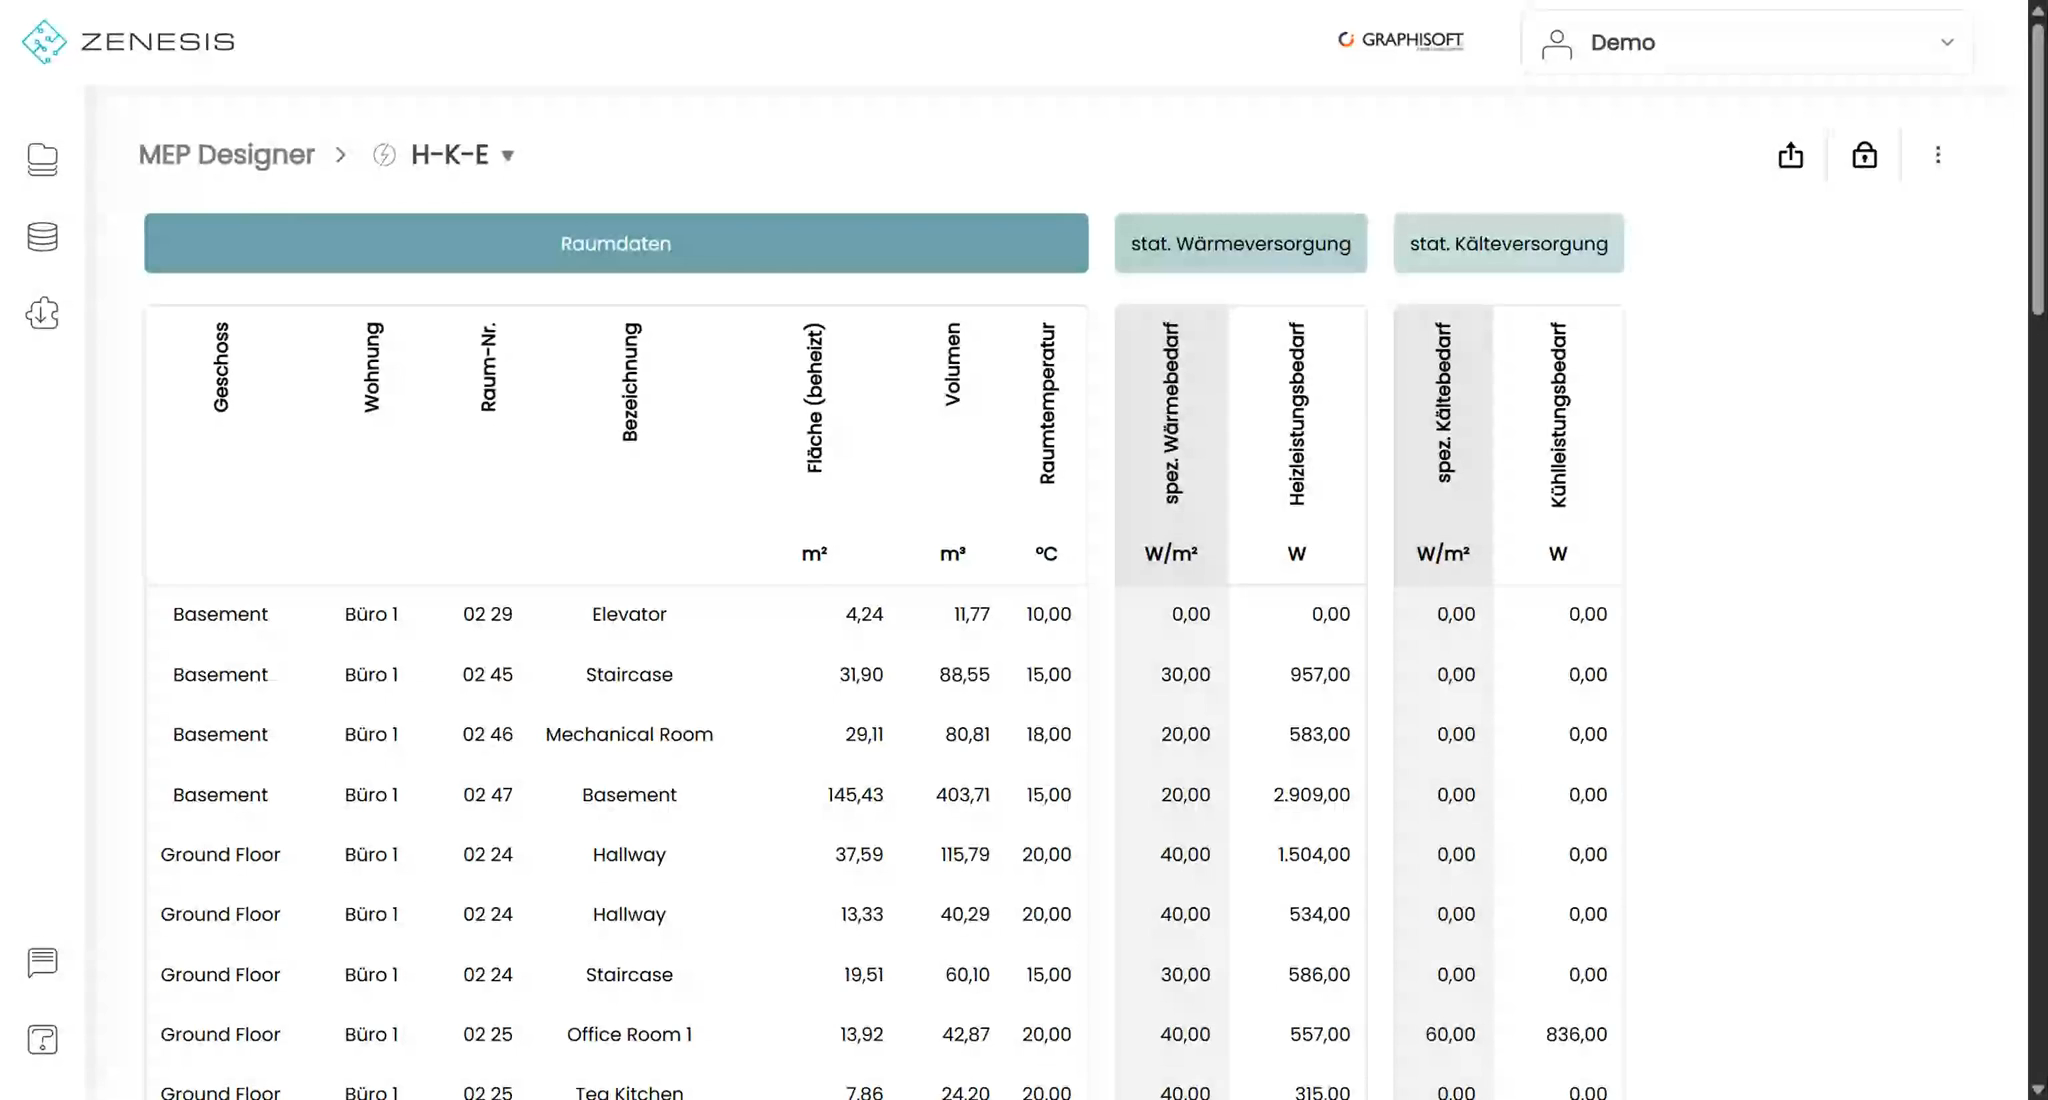The width and height of the screenshot is (2048, 1100).
Task: Click the Mechanical Room table row
Action: tap(628, 735)
